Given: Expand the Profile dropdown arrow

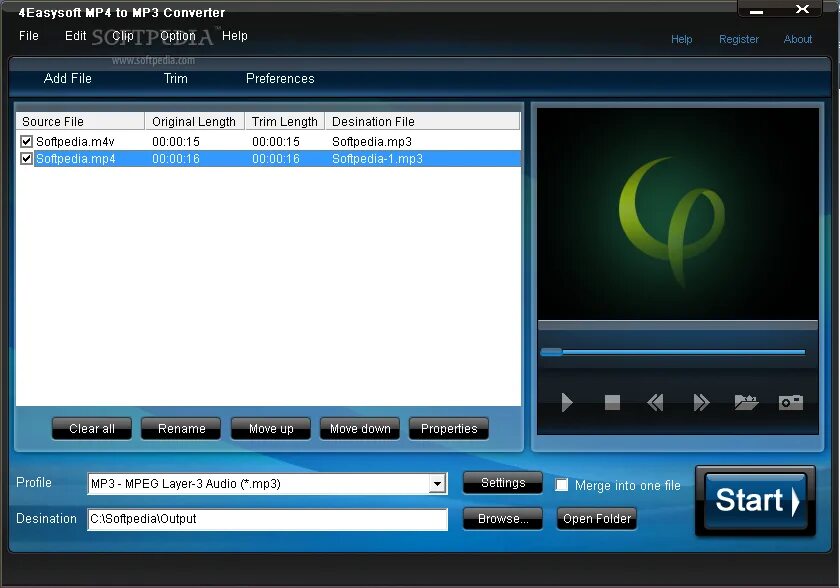Looking at the screenshot, I should point(438,484).
